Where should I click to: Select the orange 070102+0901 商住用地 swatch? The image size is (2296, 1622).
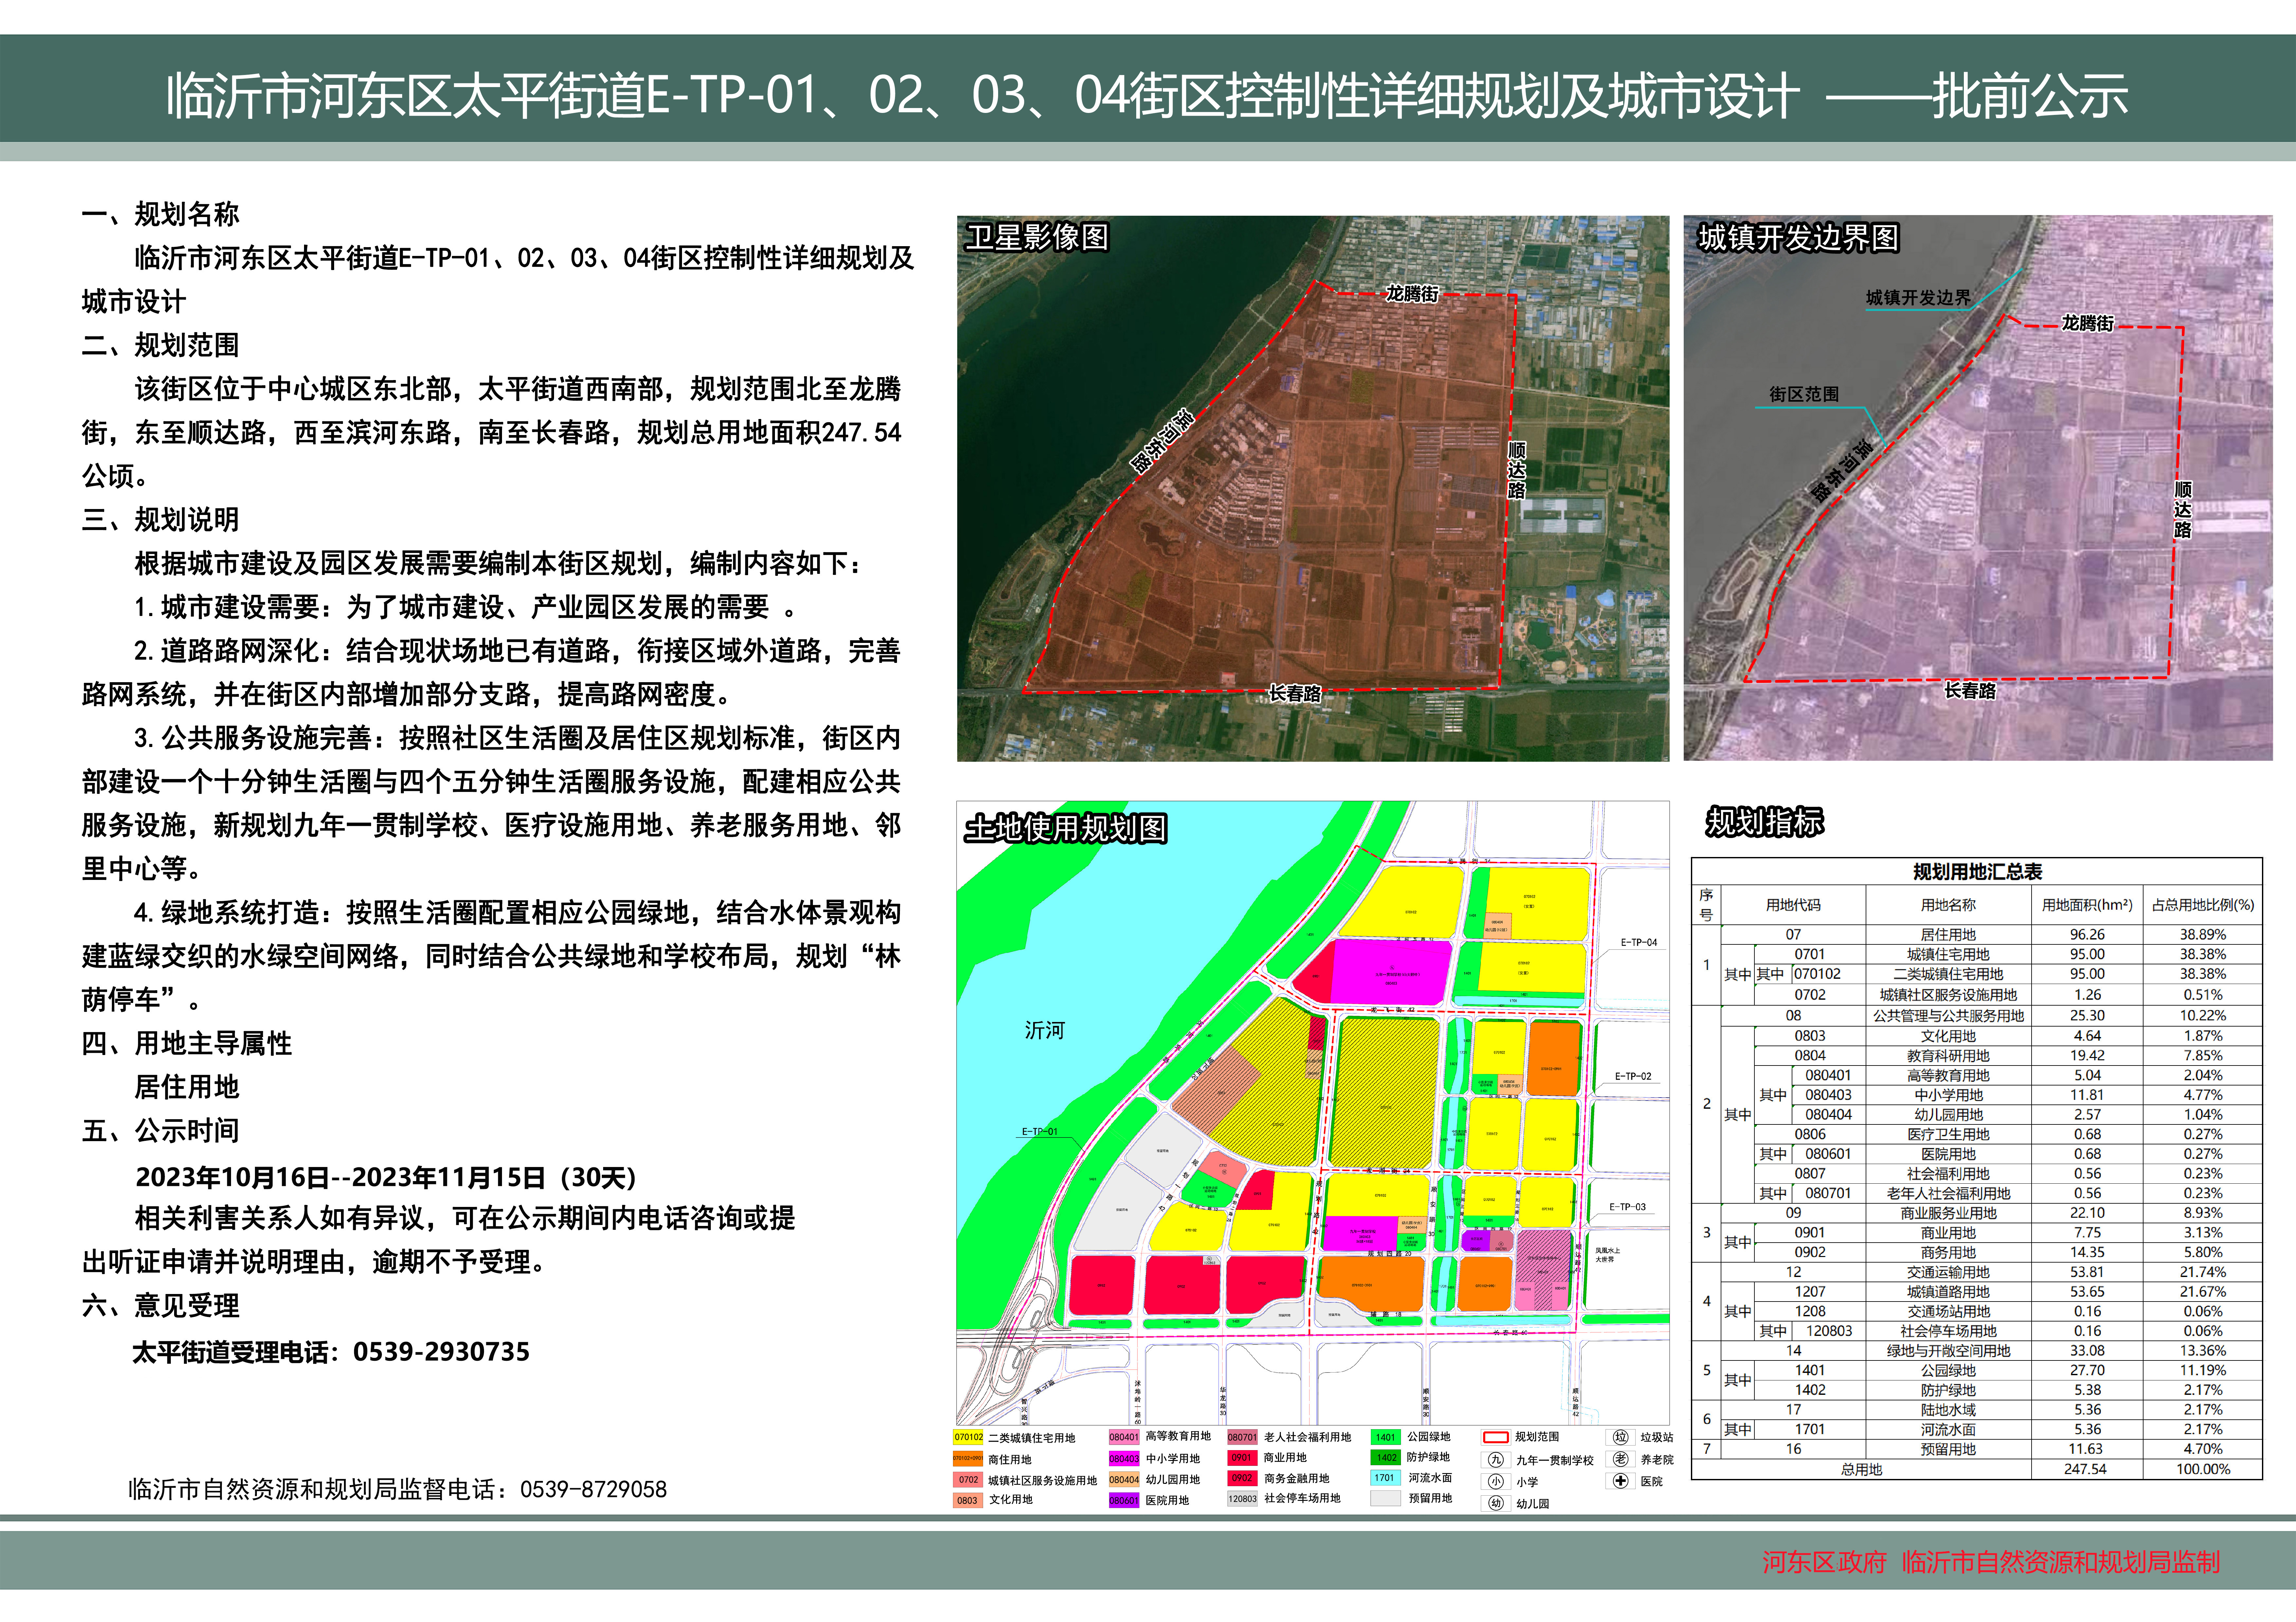[968, 1459]
